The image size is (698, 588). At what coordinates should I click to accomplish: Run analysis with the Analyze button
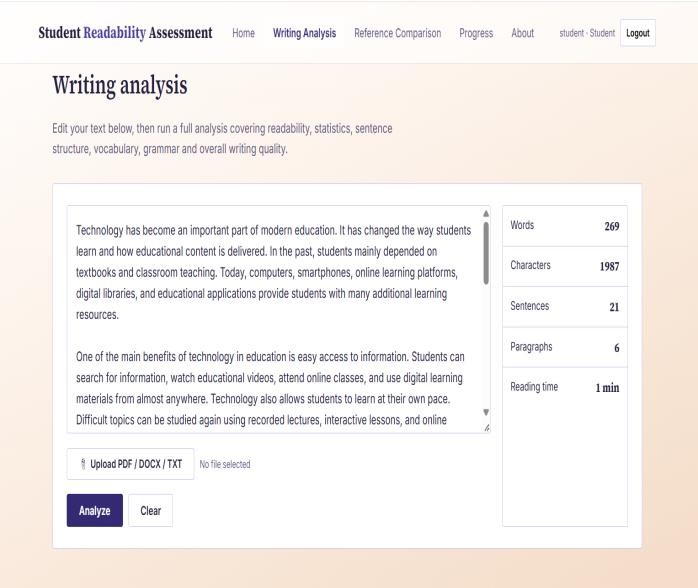coord(95,510)
